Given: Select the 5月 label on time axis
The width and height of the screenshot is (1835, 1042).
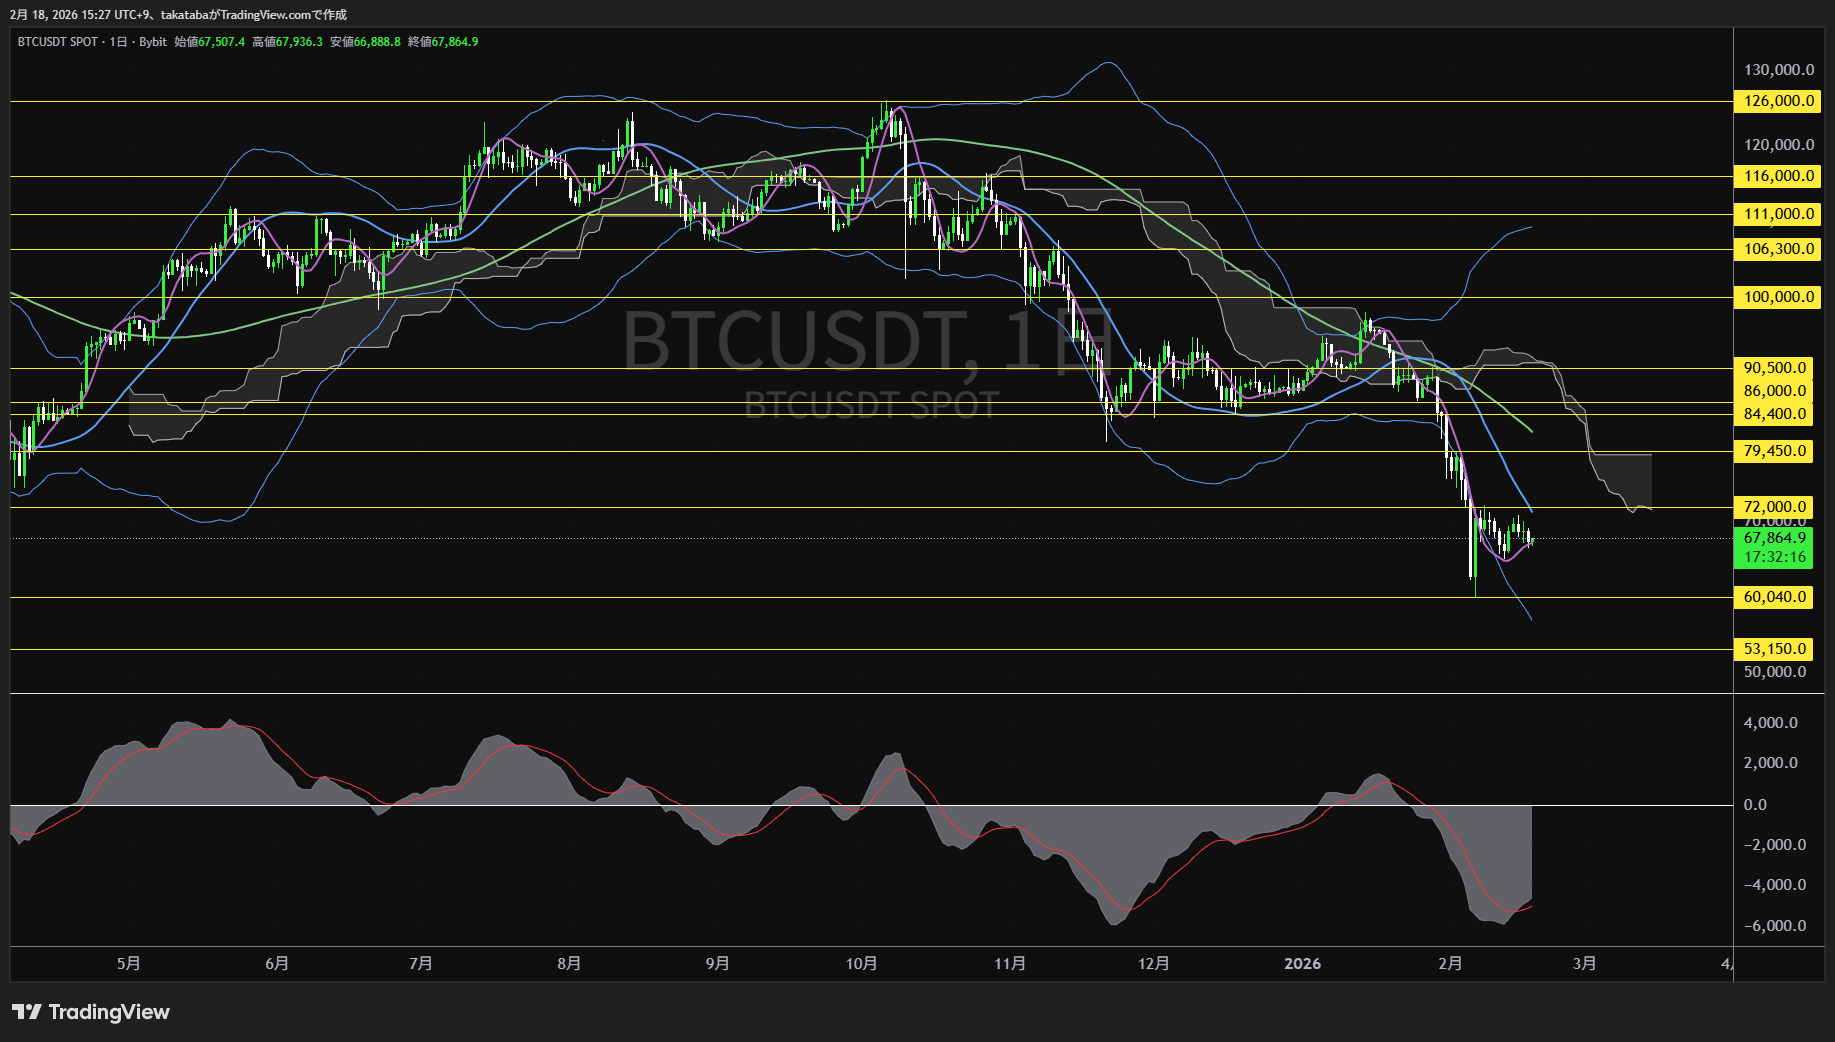Looking at the screenshot, I should (128, 964).
